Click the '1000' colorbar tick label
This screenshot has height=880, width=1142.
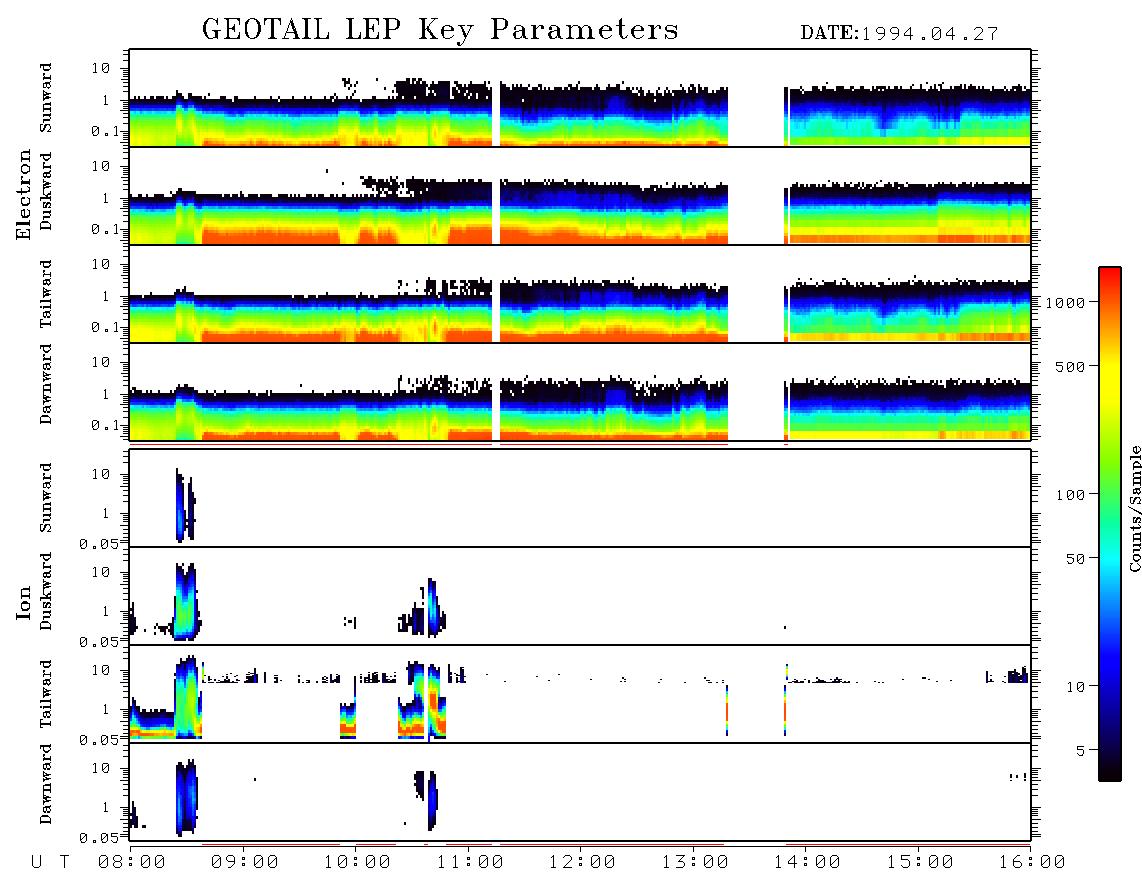click(x=1065, y=302)
